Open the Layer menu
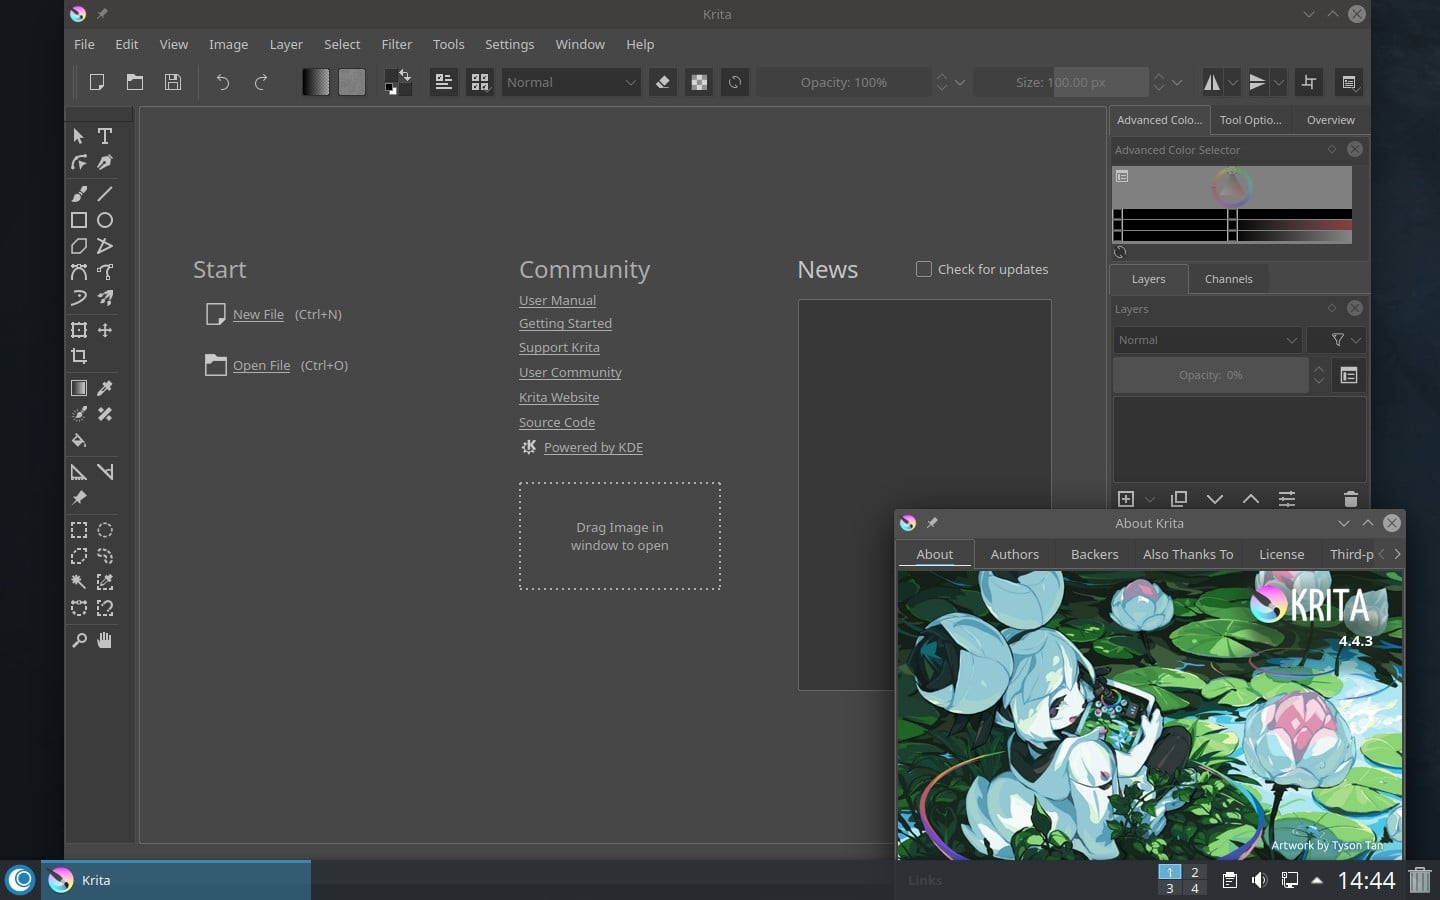 pos(286,44)
